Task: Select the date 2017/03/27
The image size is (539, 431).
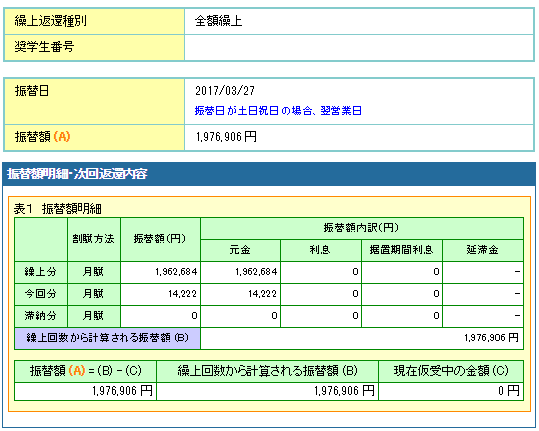Action: (225, 91)
